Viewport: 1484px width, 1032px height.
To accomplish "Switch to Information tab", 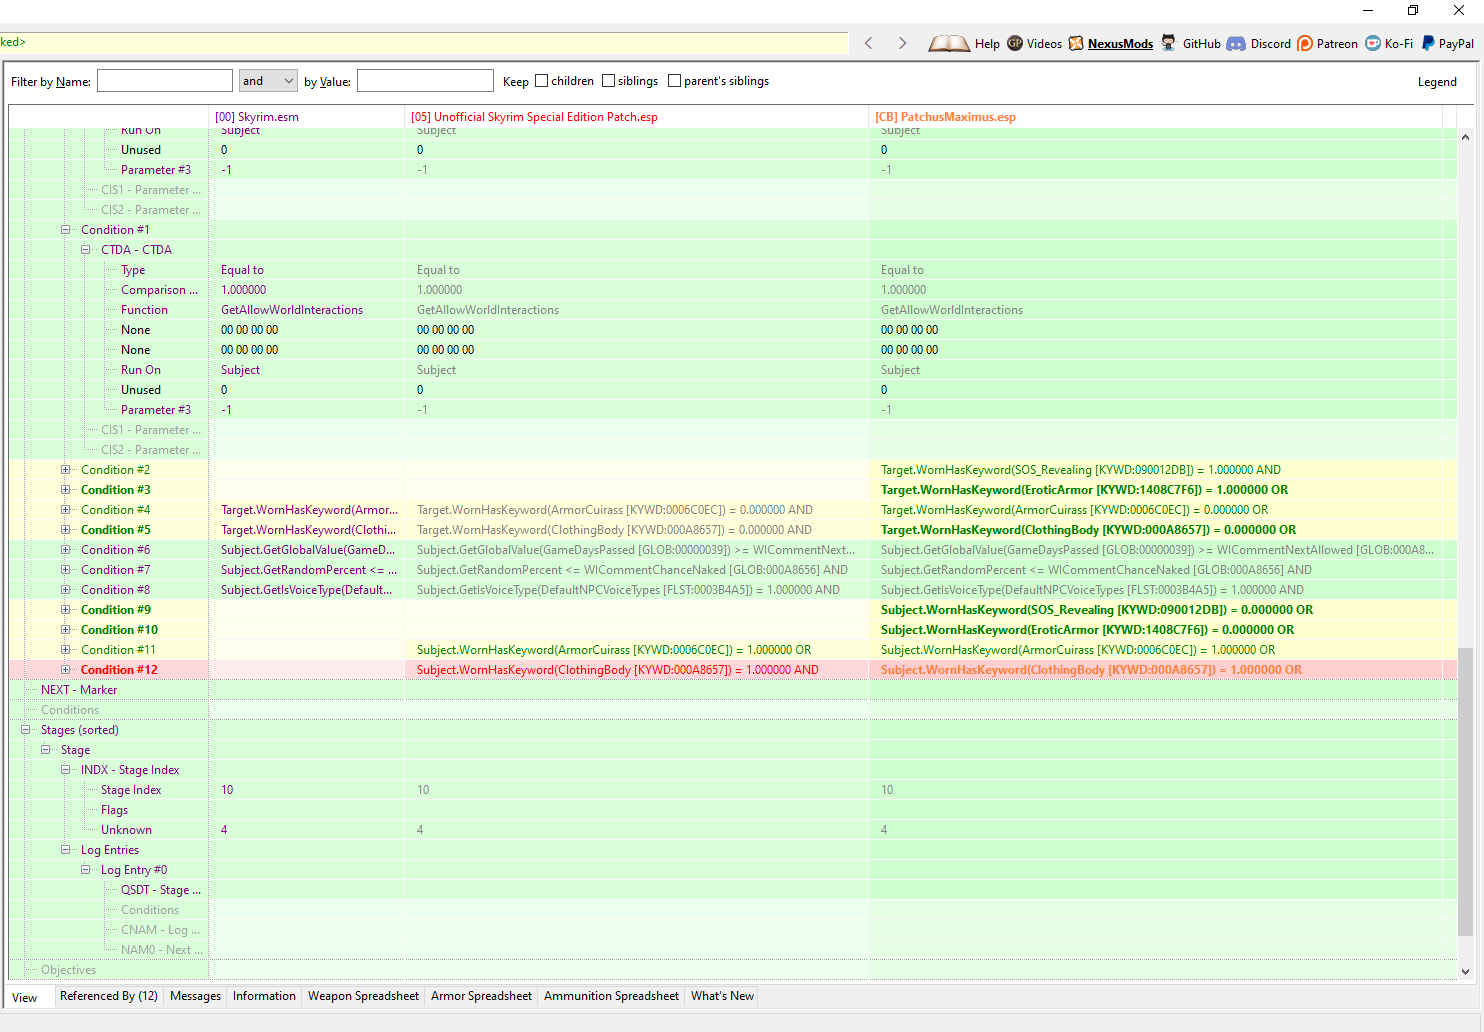I will click(264, 996).
